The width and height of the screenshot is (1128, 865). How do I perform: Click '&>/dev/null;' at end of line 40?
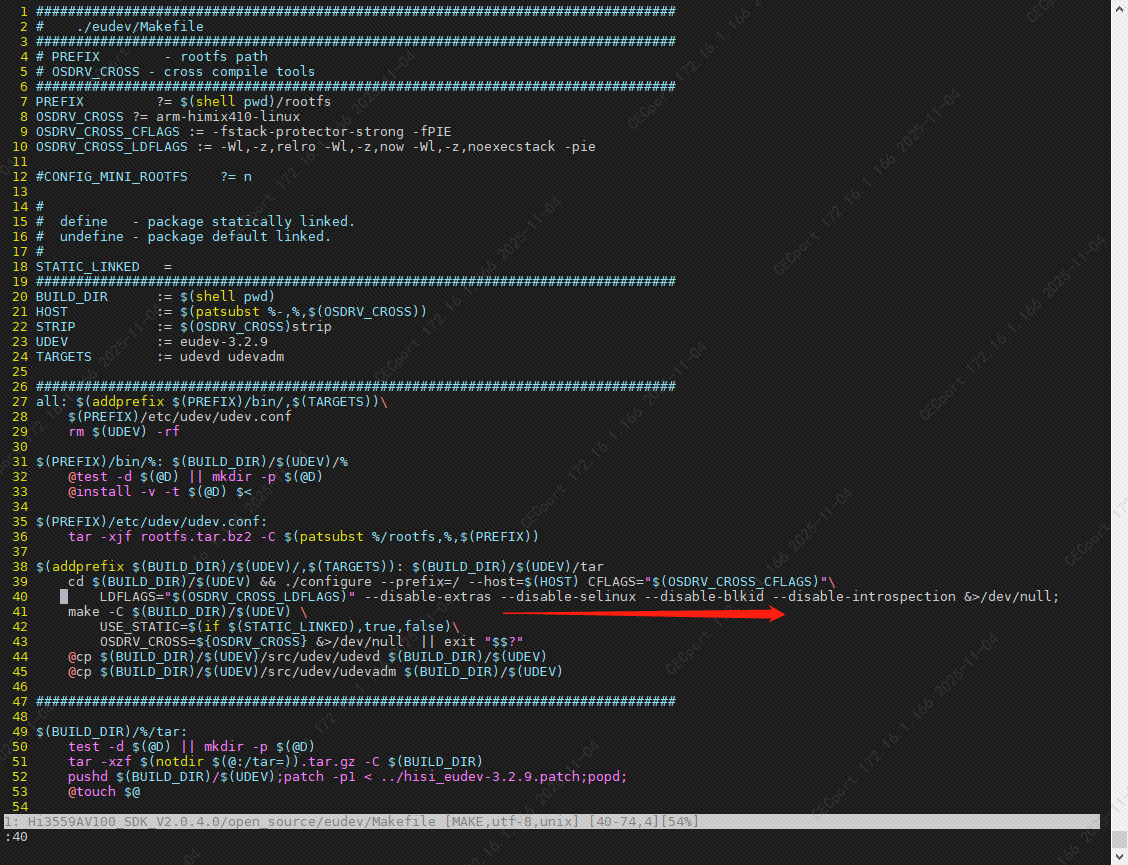(1011, 597)
